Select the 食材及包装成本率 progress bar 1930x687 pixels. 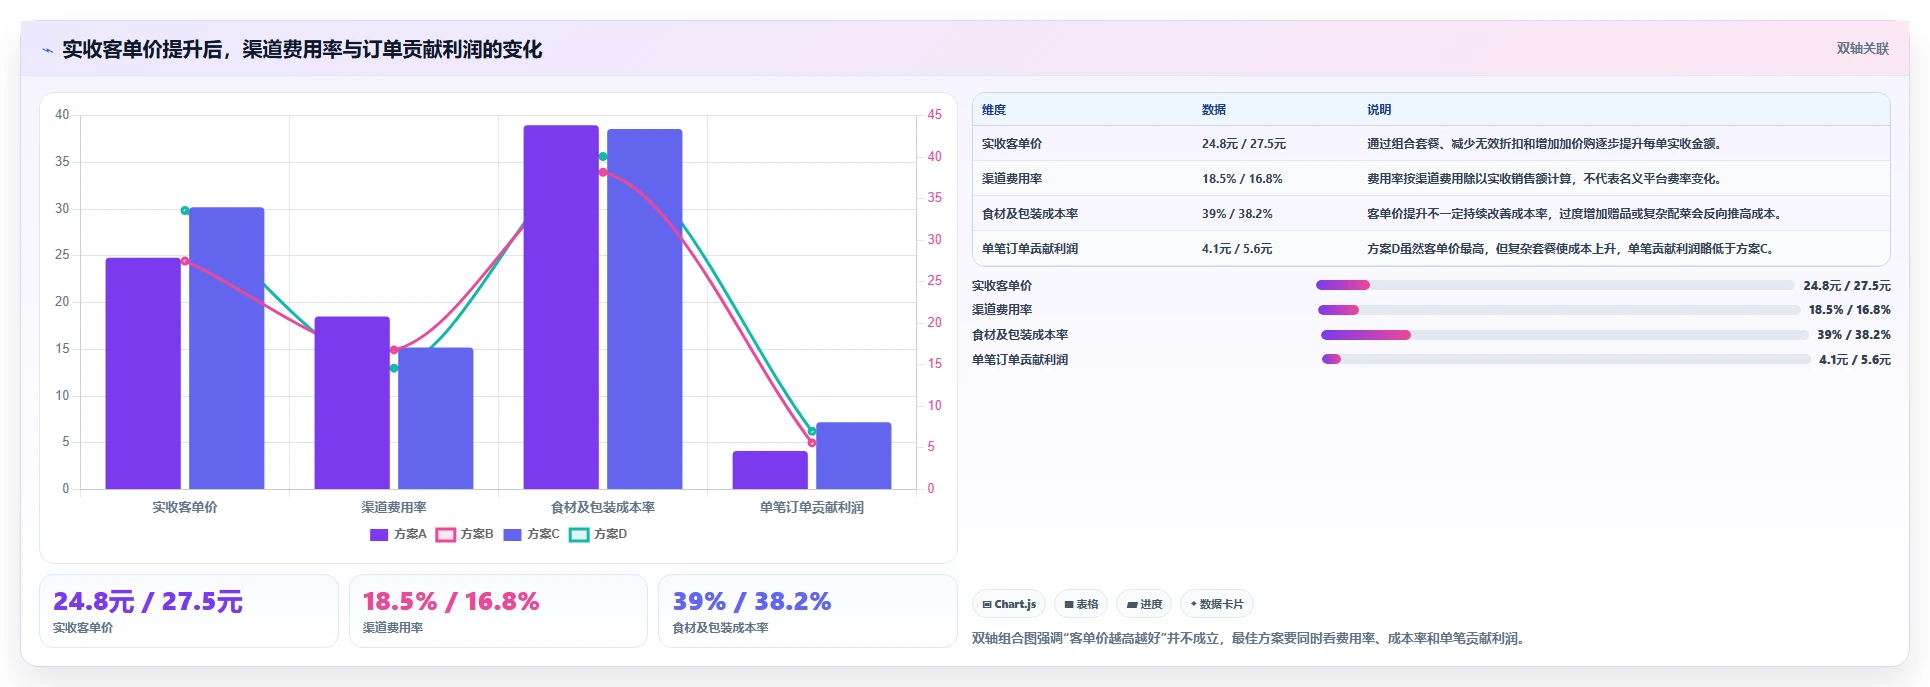tap(1565, 335)
